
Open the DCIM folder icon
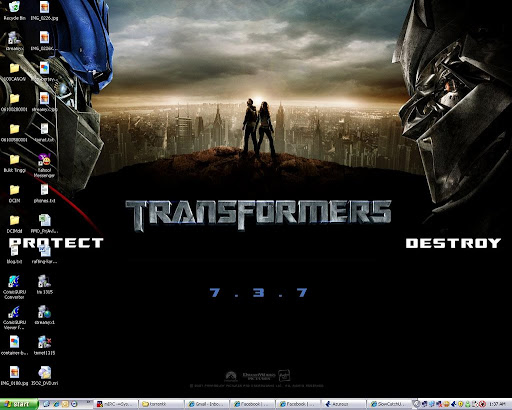(14, 193)
